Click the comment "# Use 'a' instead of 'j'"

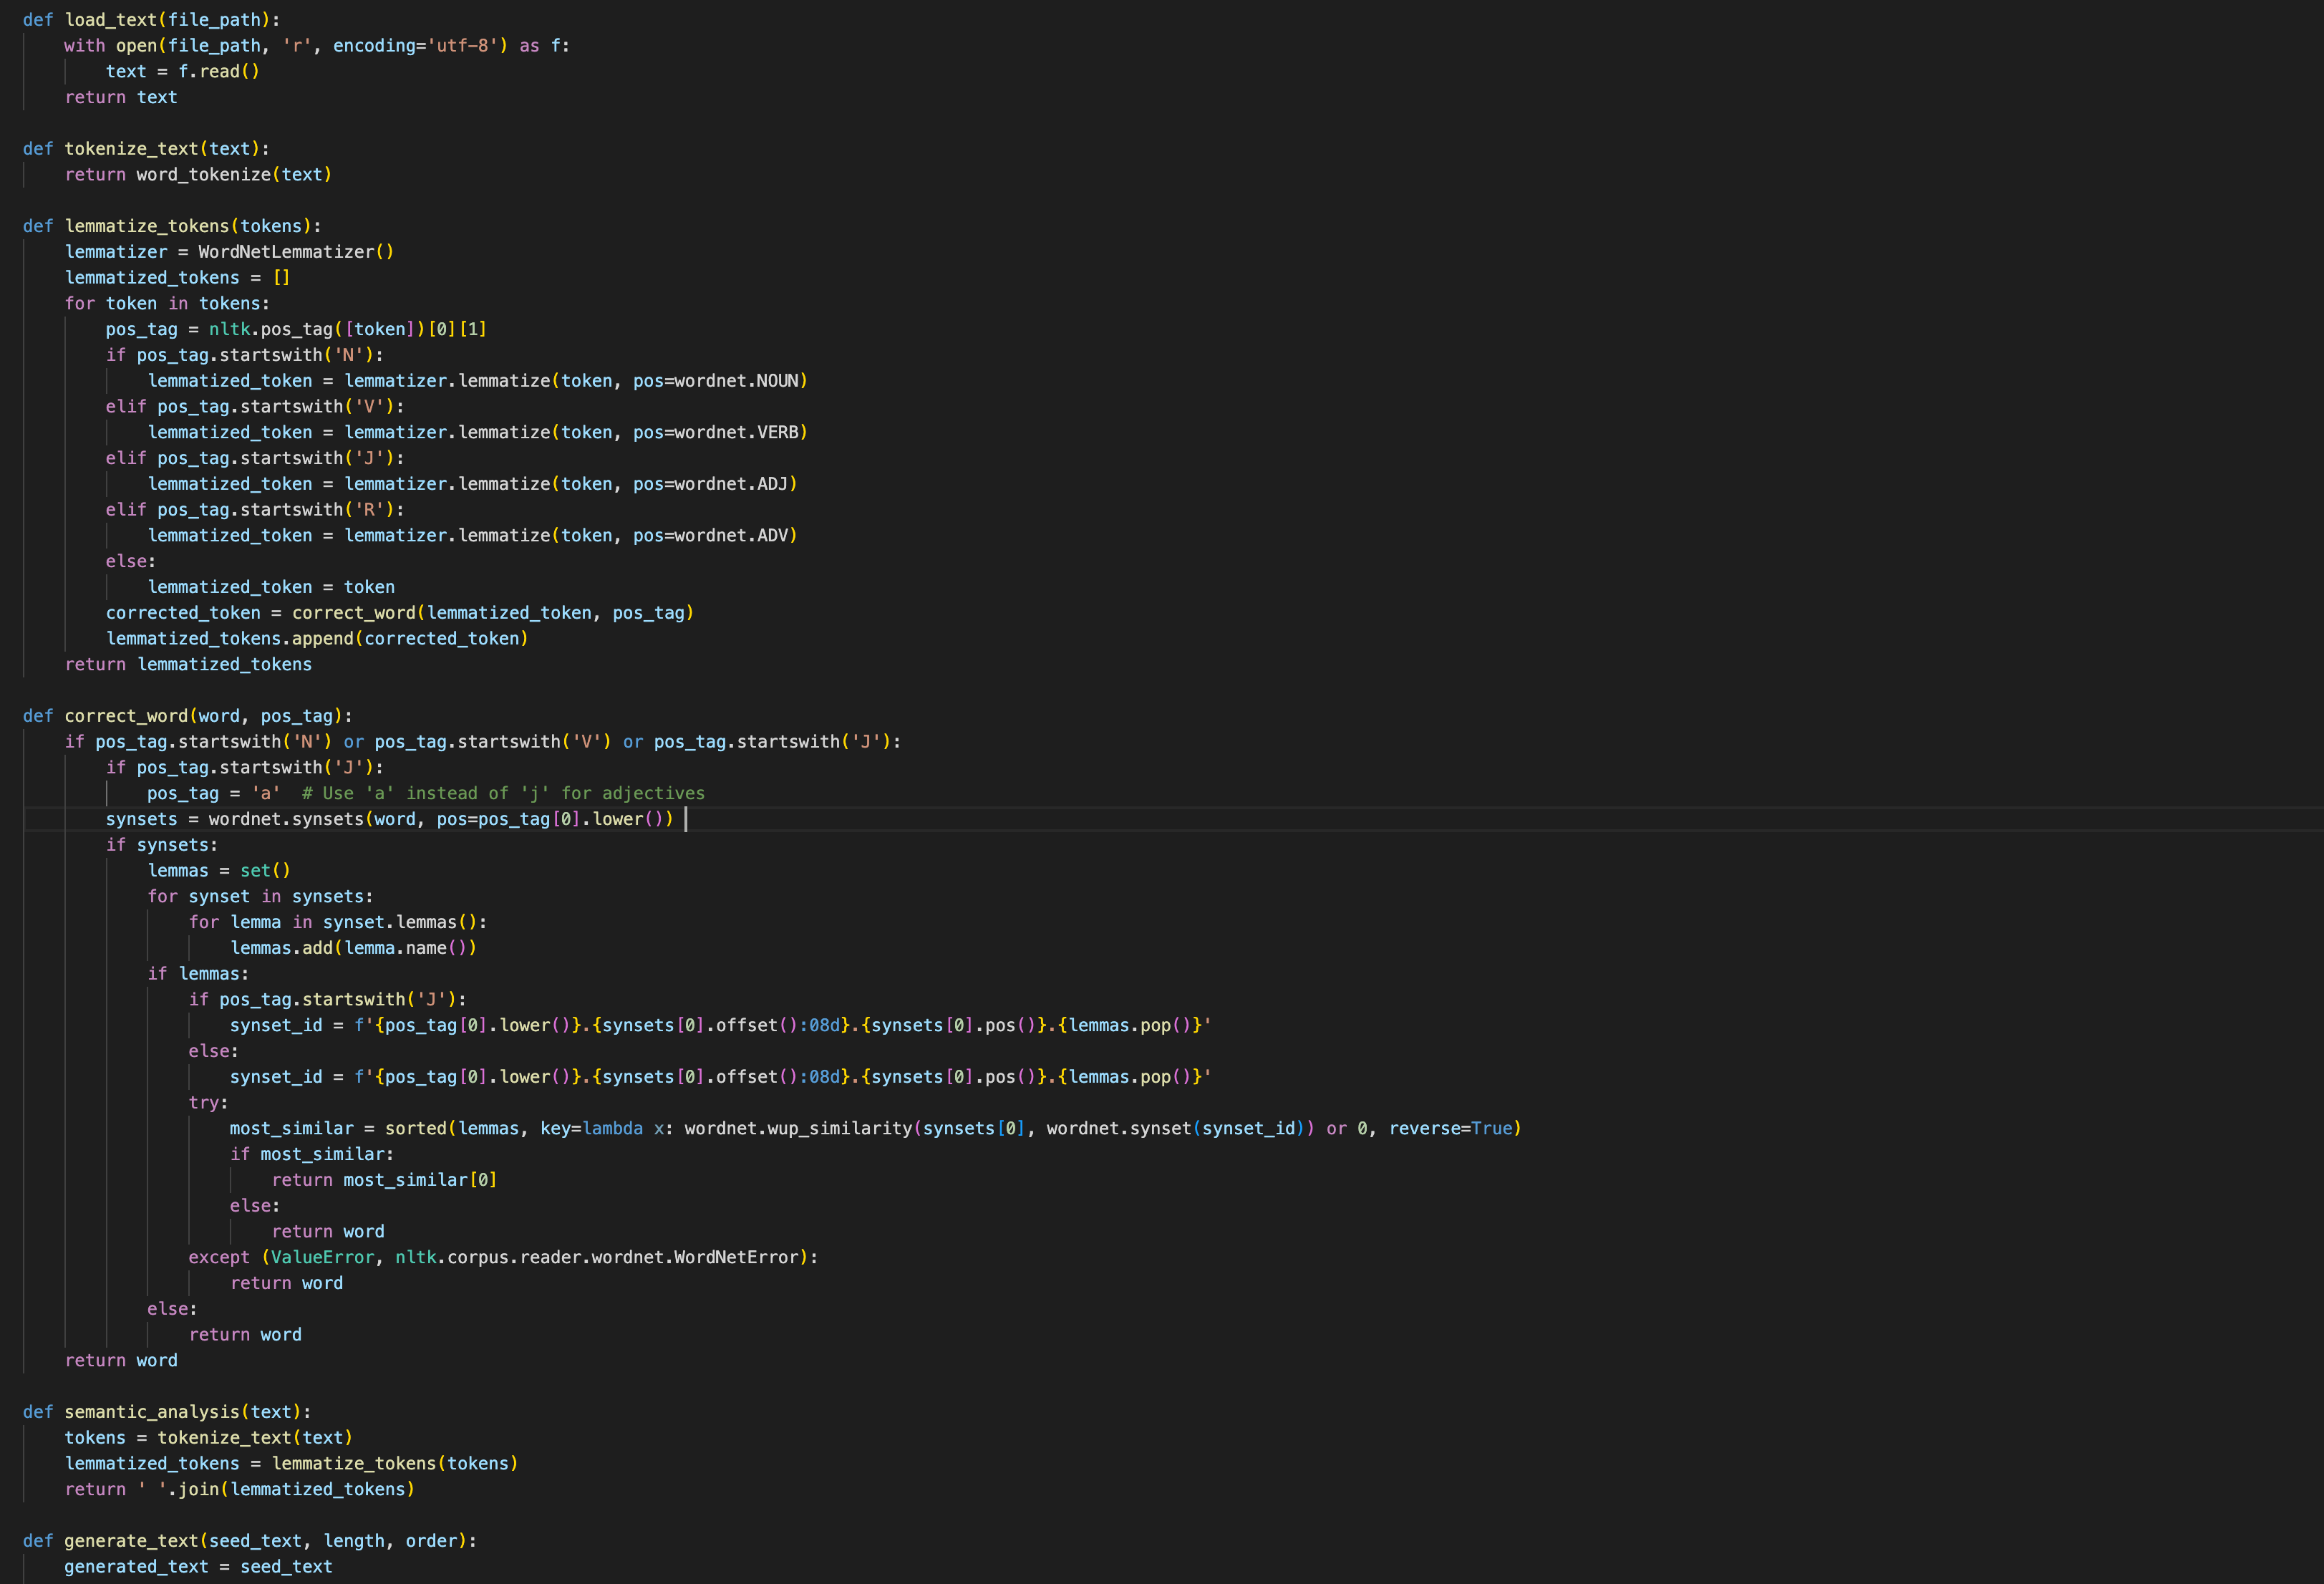pos(503,794)
